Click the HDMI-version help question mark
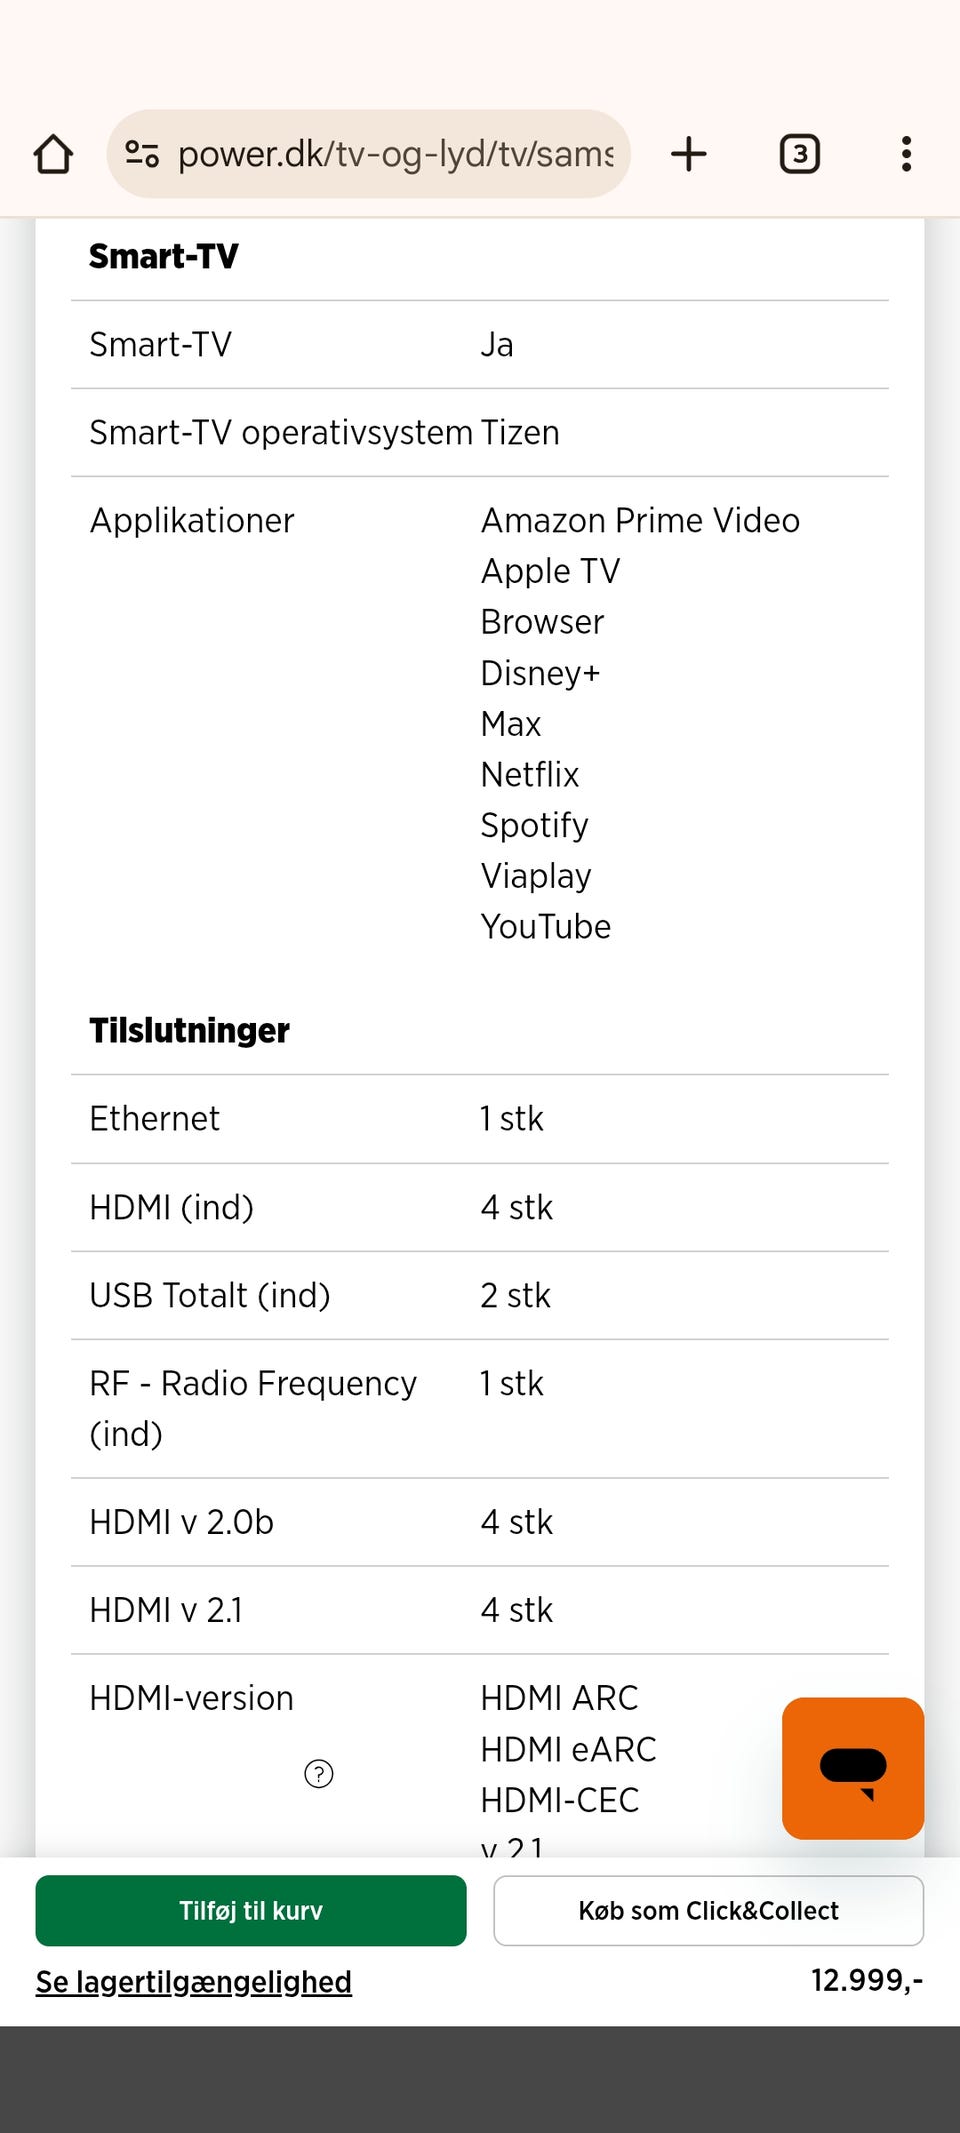Screen dimensions: 960x2133 click(318, 1774)
